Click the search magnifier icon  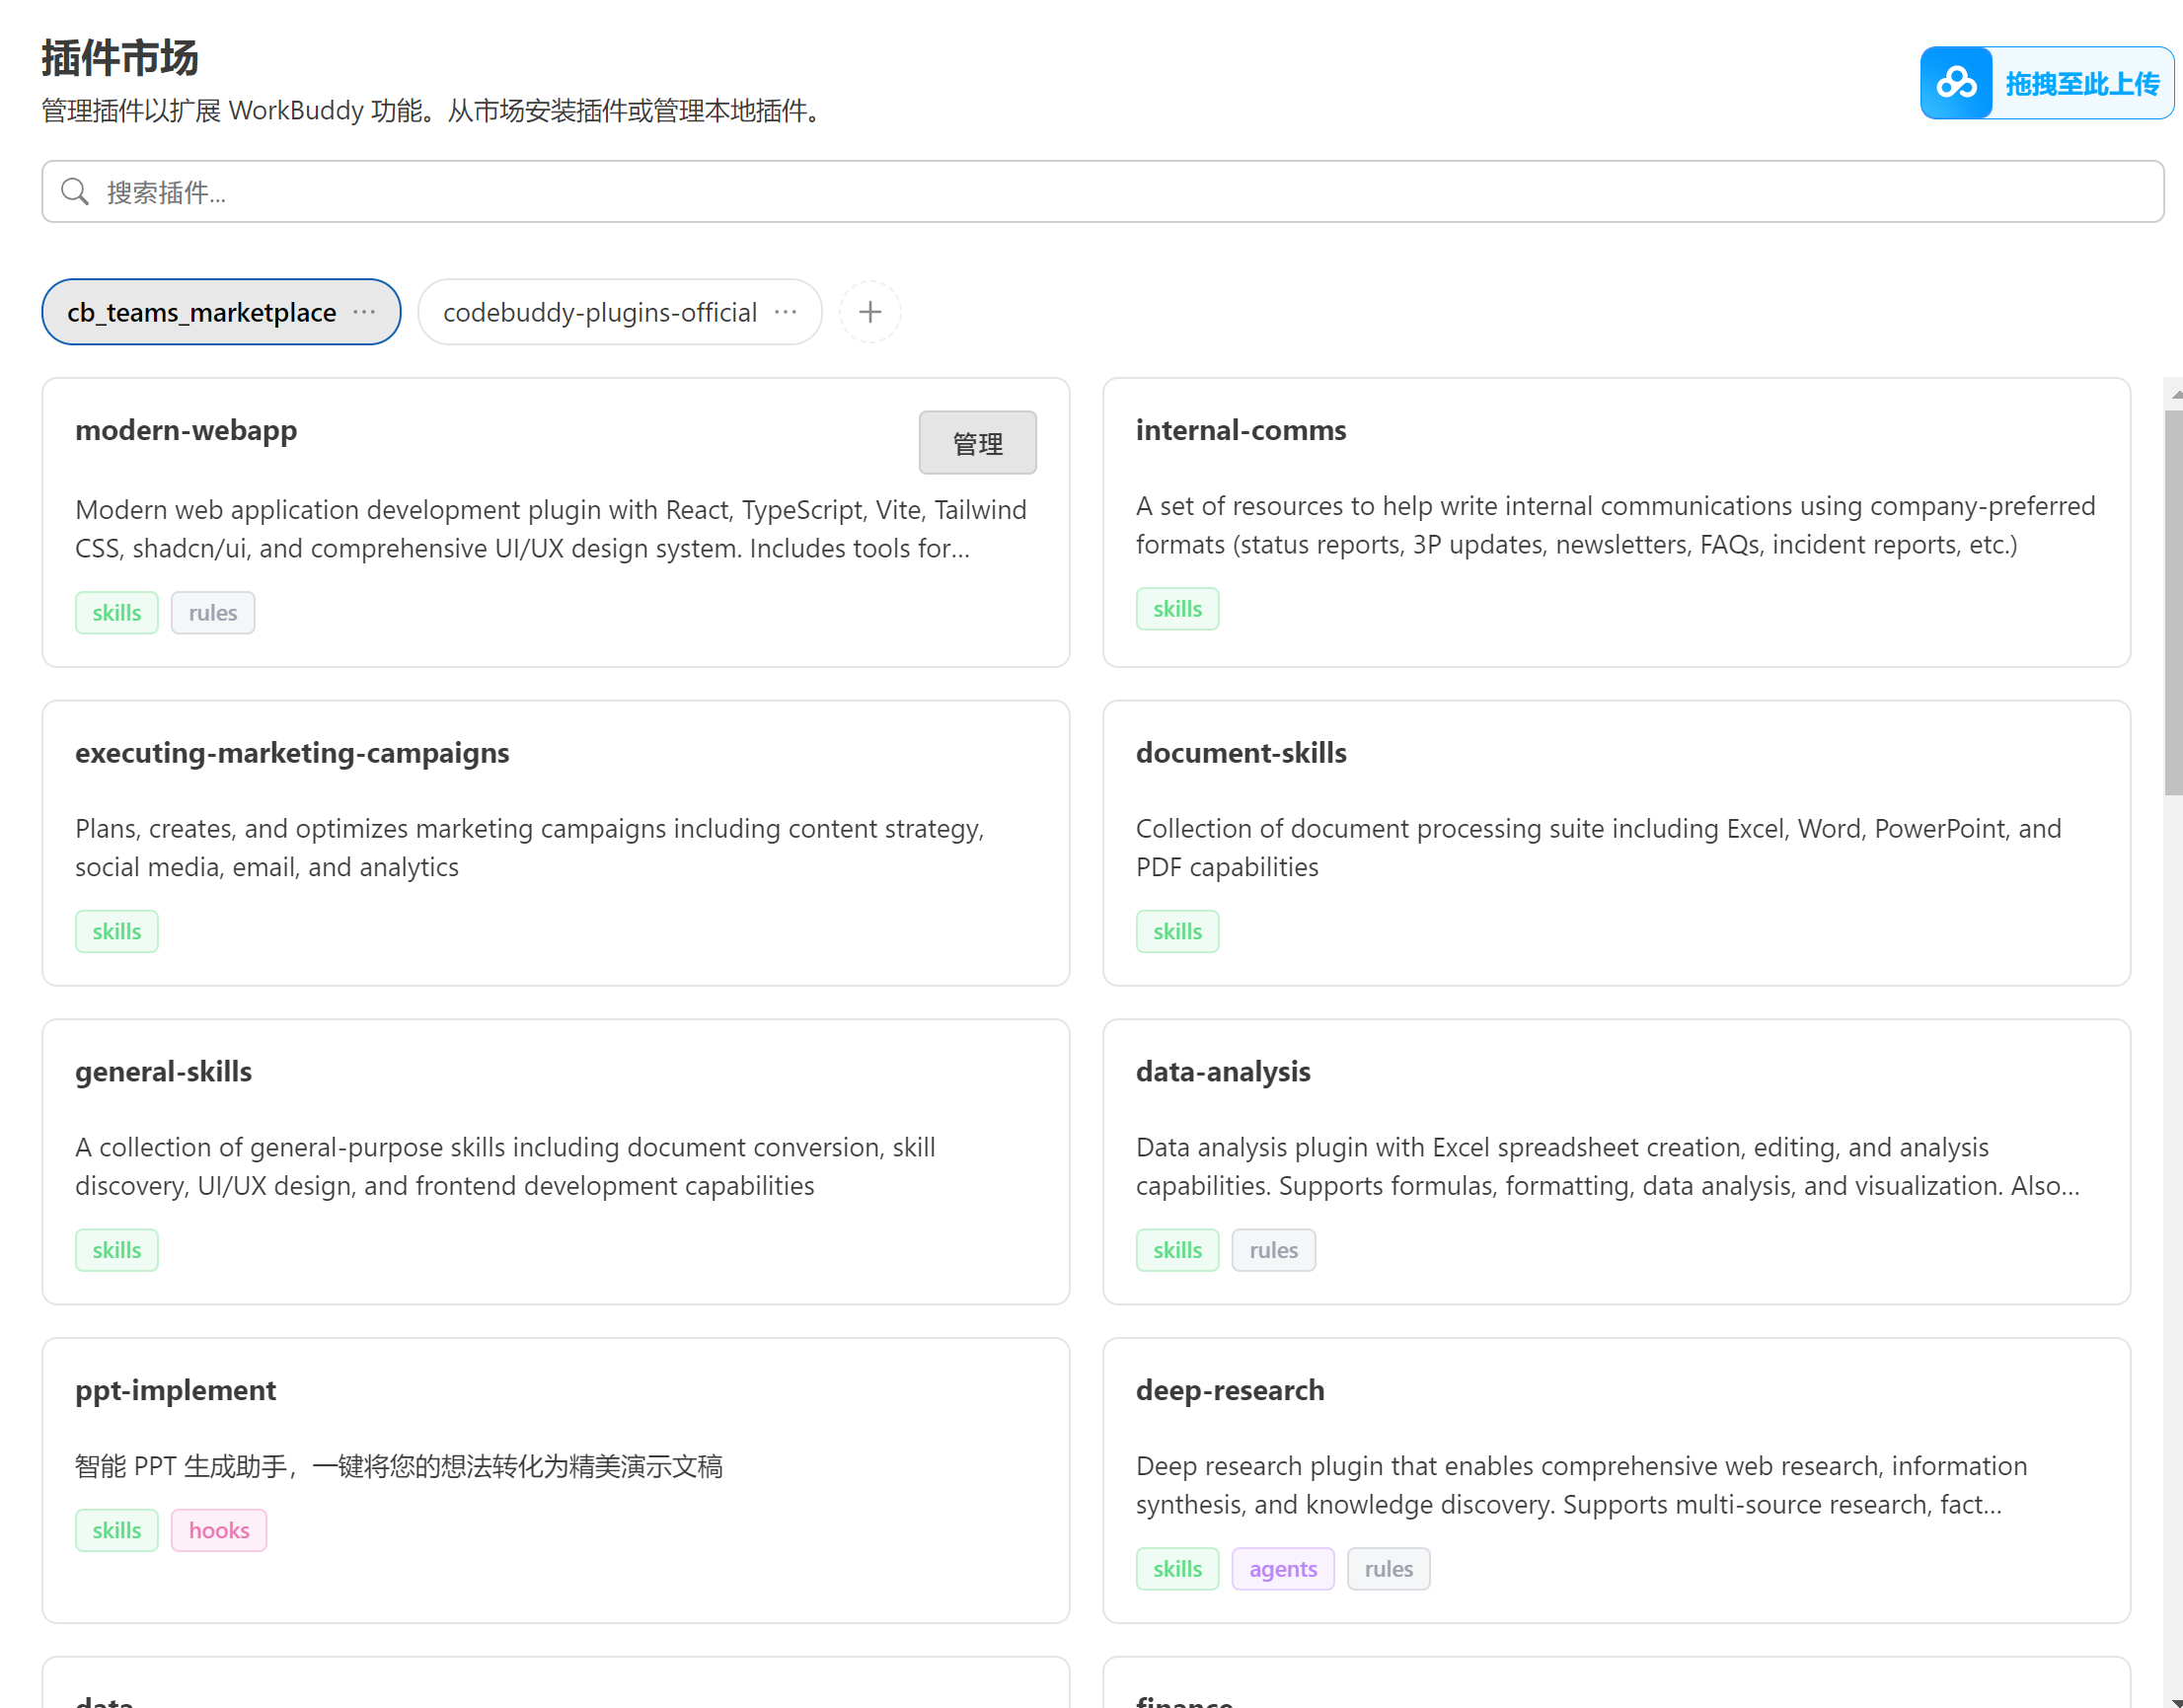coord(75,191)
